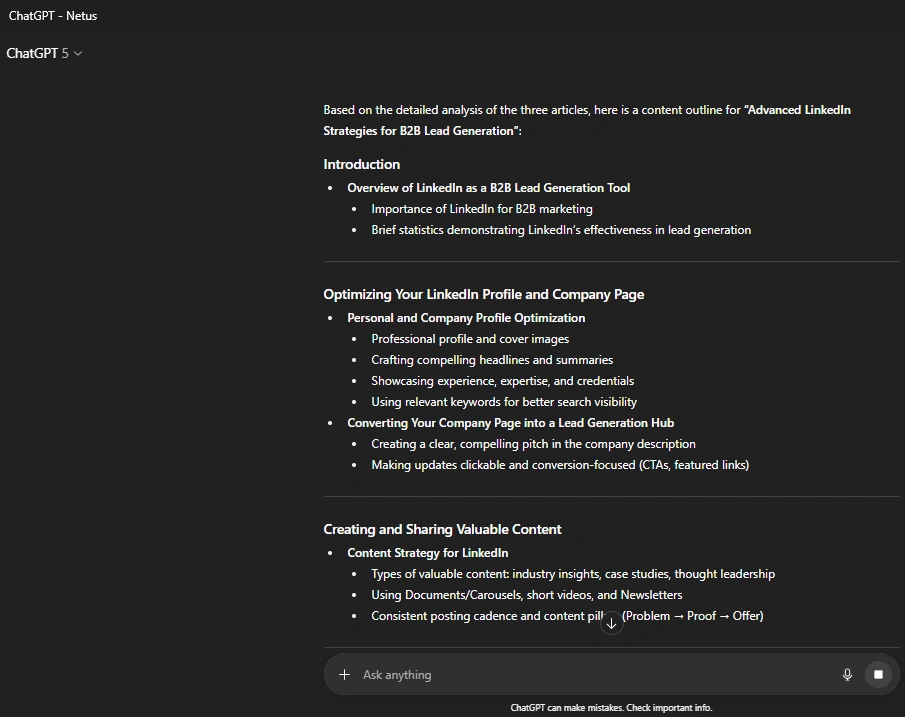Click 'Overview of LinkedIn as a B2B Lead Generation Tool'
Image resolution: width=905 pixels, height=717 pixels.
click(488, 187)
